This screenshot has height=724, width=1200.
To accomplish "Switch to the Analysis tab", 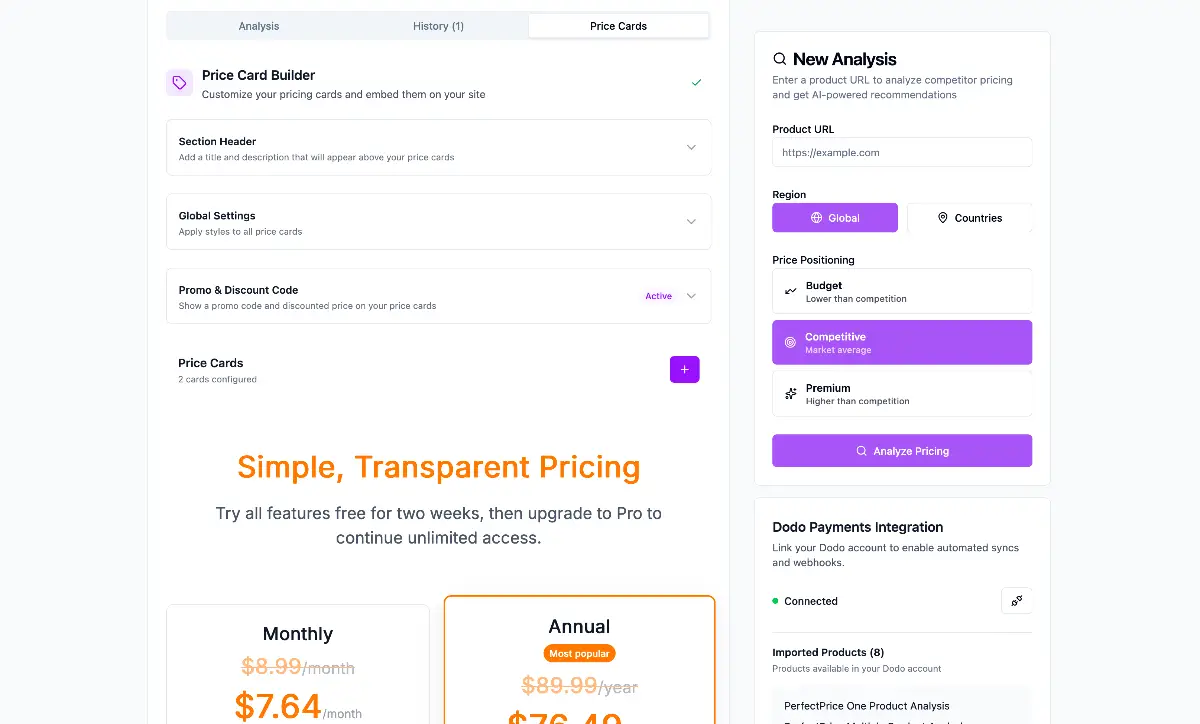I will pyautogui.click(x=259, y=26).
